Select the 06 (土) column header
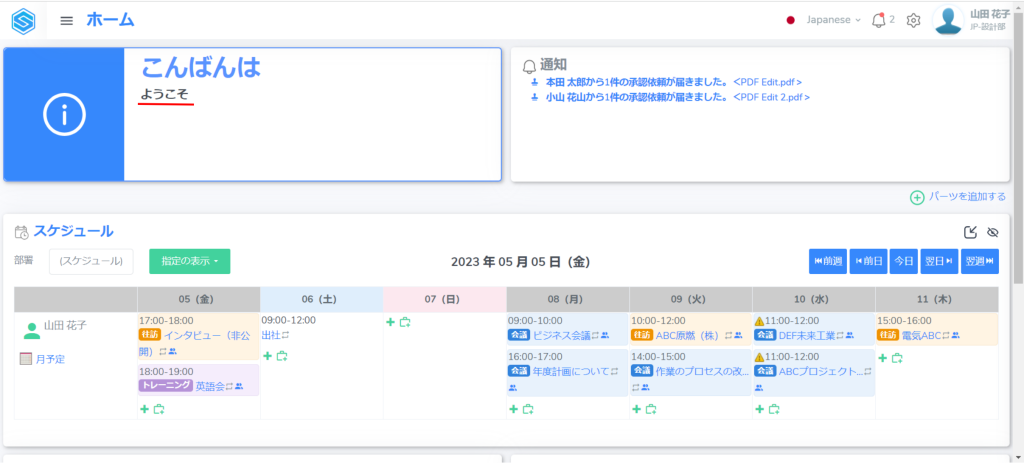The width and height of the screenshot is (1024, 463). coord(321,299)
